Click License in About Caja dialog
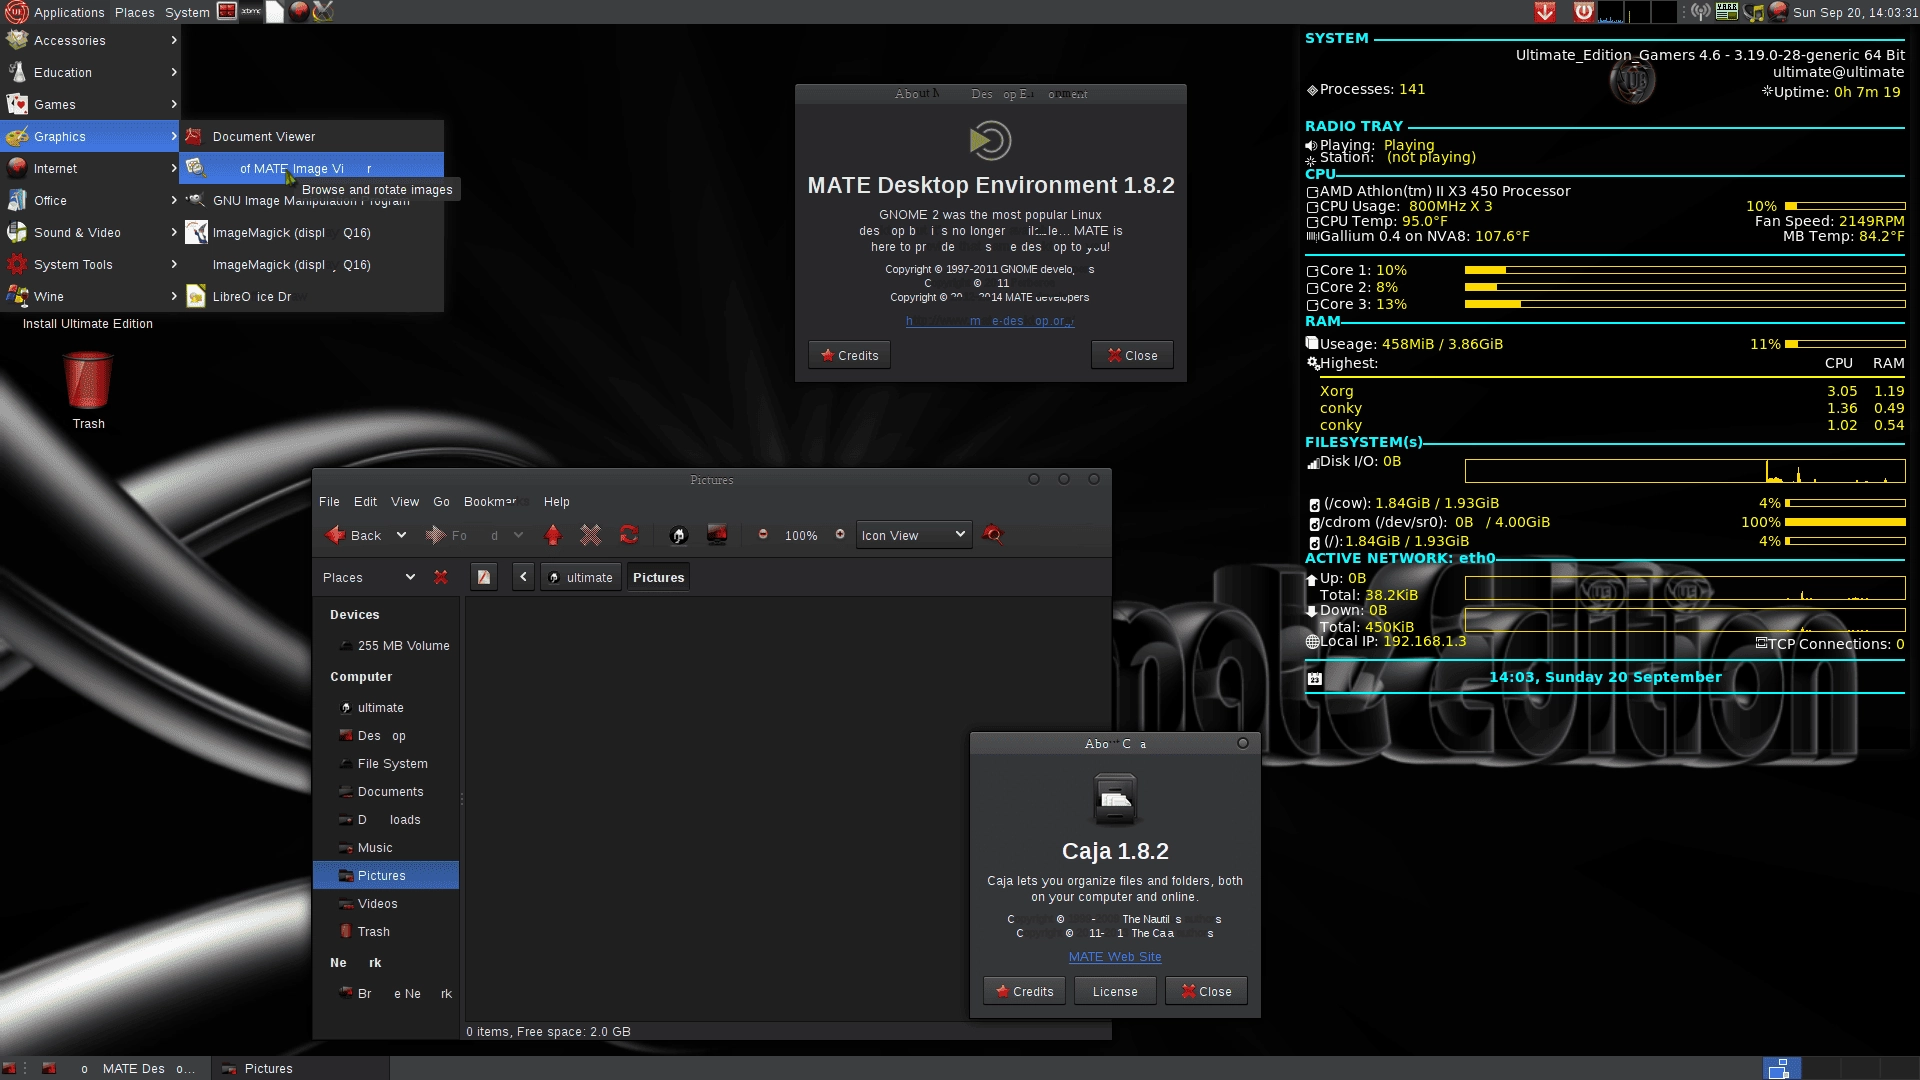 point(1115,991)
